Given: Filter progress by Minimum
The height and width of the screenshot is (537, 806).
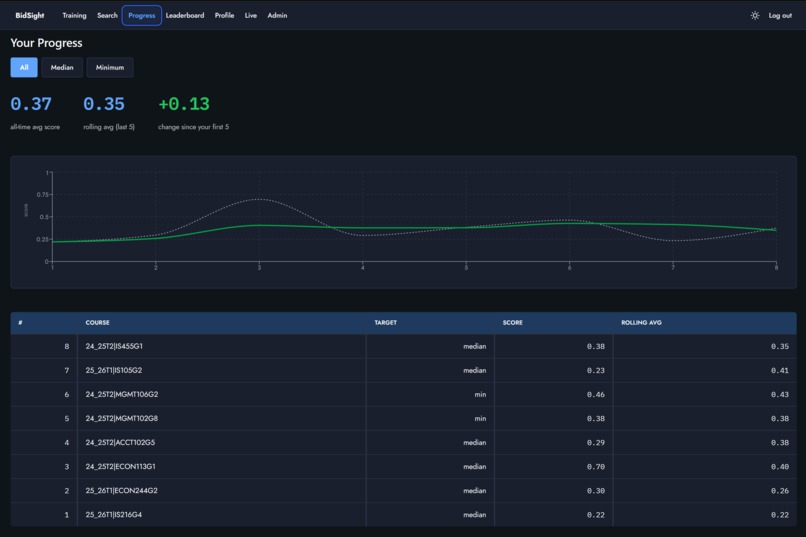Looking at the screenshot, I should 110,67.
